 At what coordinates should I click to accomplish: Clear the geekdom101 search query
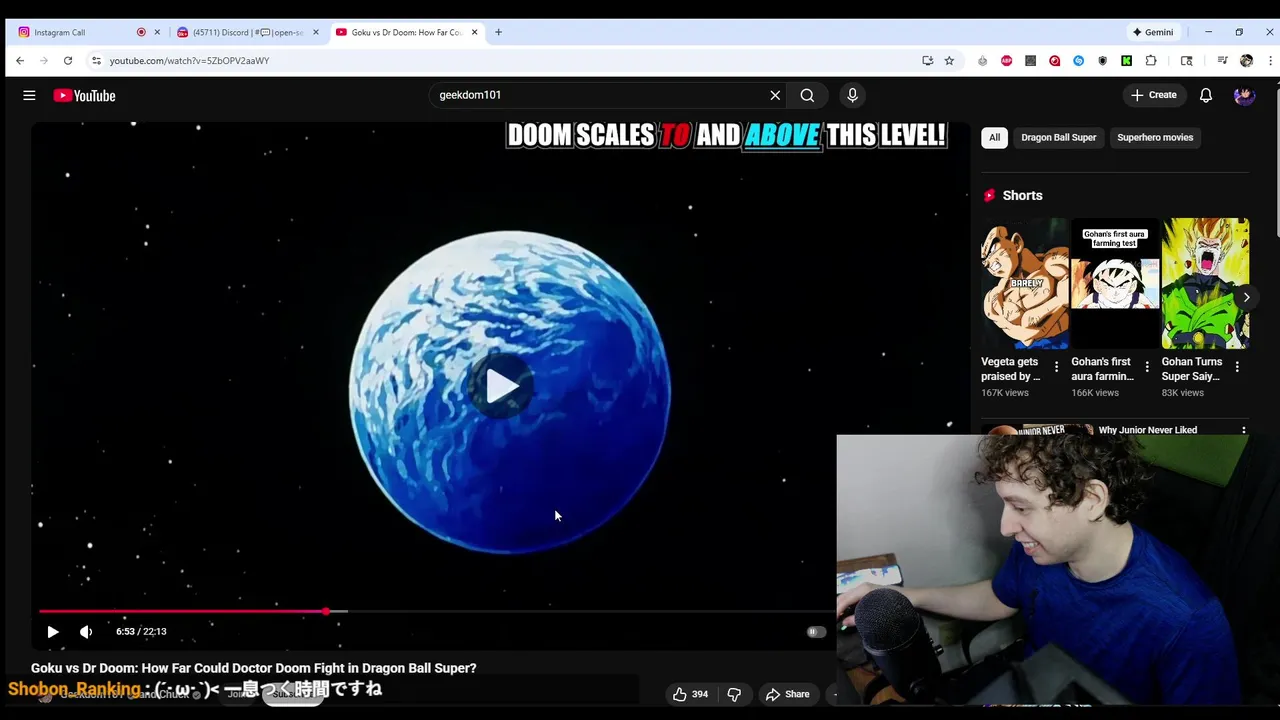click(775, 95)
